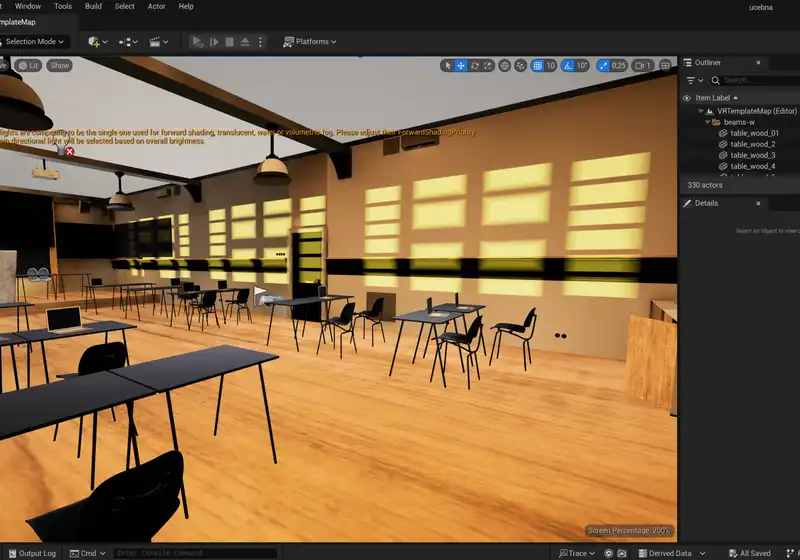Open the Platforms dropdown
This screenshot has height=560, width=800.
[x=310, y=42]
